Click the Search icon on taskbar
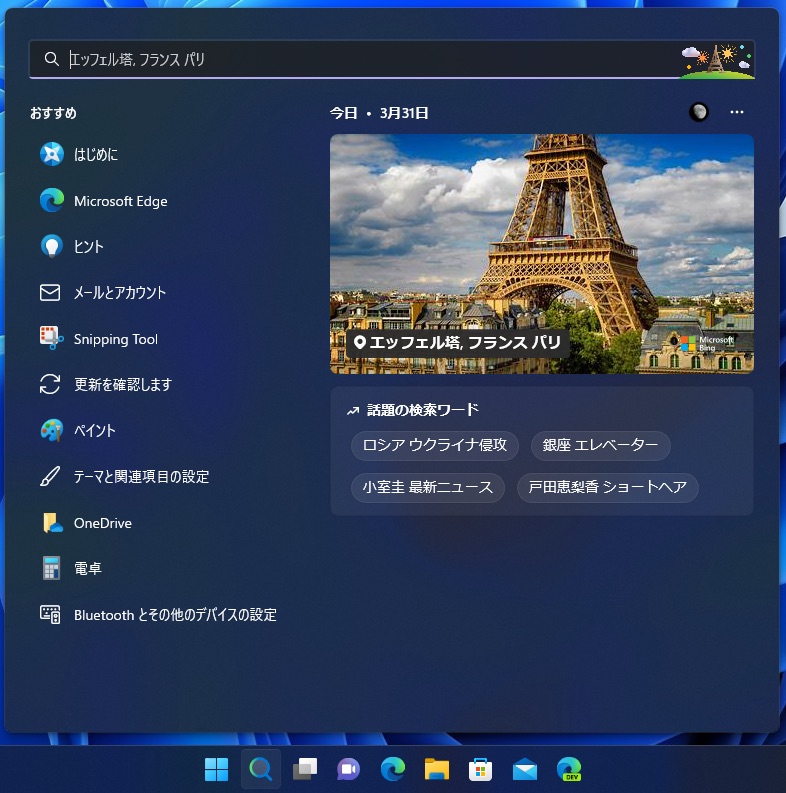Screen dimensions: 786x793 click(260, 769)
